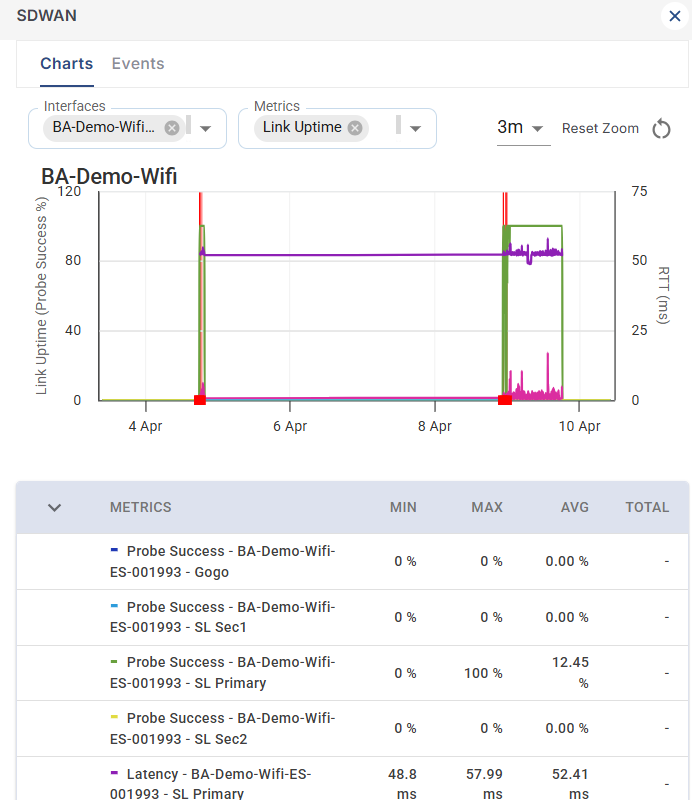Open the 3m time range dropdown
This screenshot has height=800, width=692.
522,128
